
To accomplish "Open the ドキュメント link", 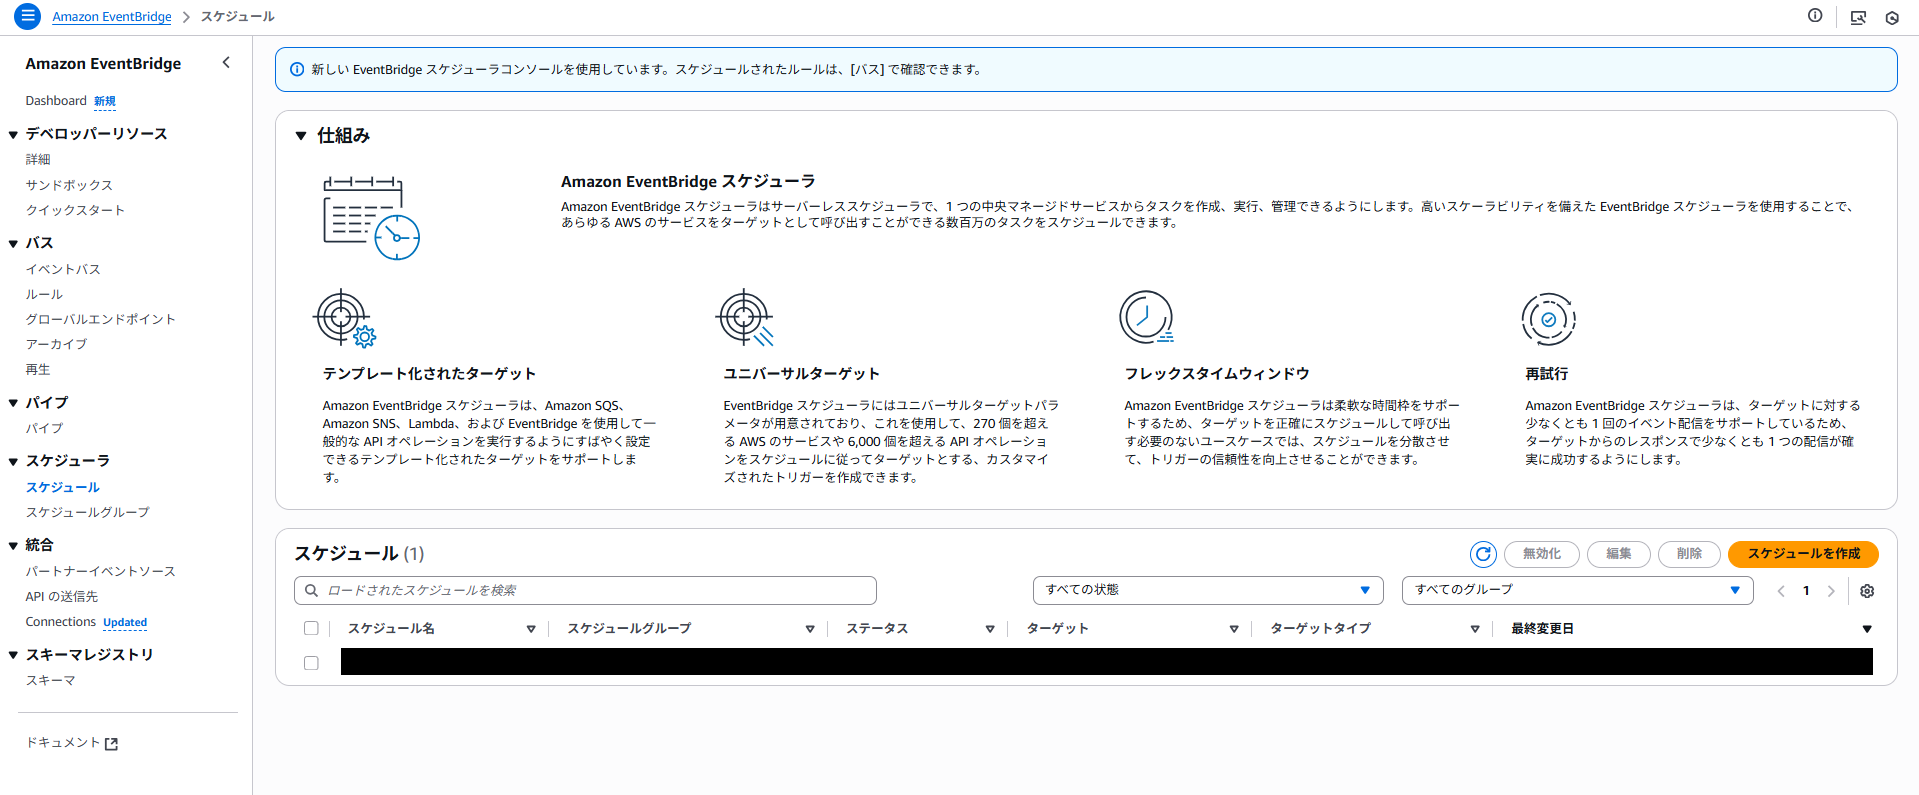I will click(63, 743).
